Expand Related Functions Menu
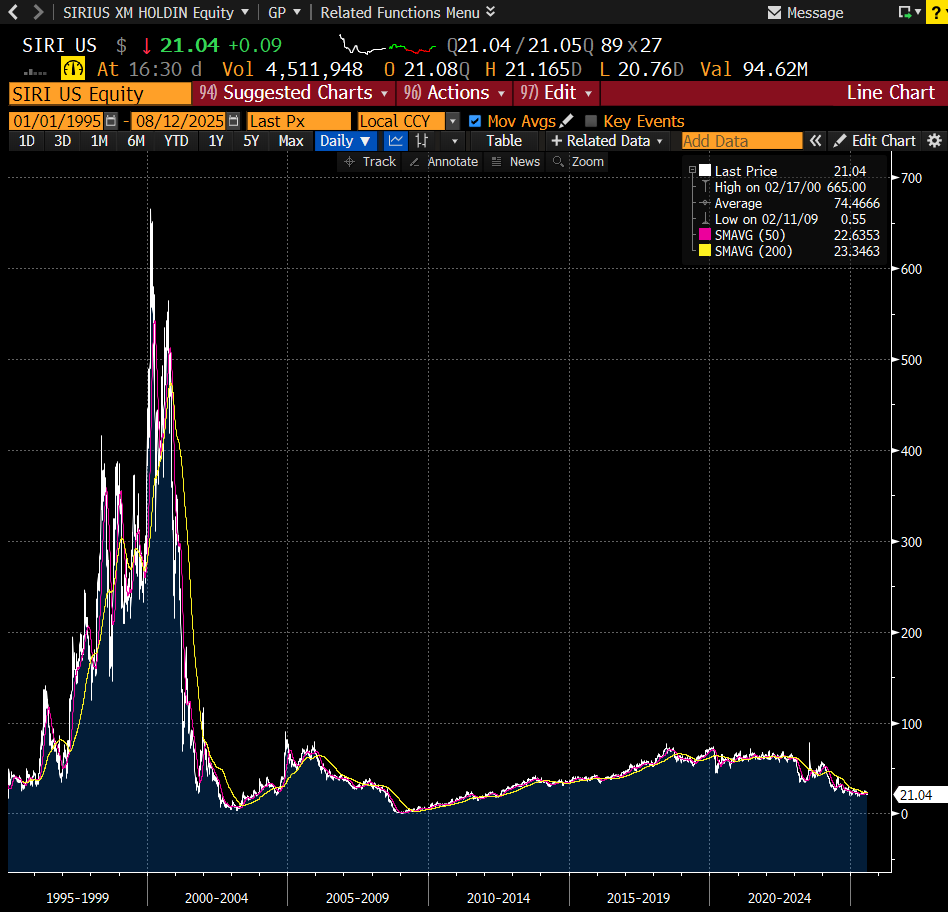Image resolution: width=948 pixels, height=912 pixels. (x=407, y=12)
